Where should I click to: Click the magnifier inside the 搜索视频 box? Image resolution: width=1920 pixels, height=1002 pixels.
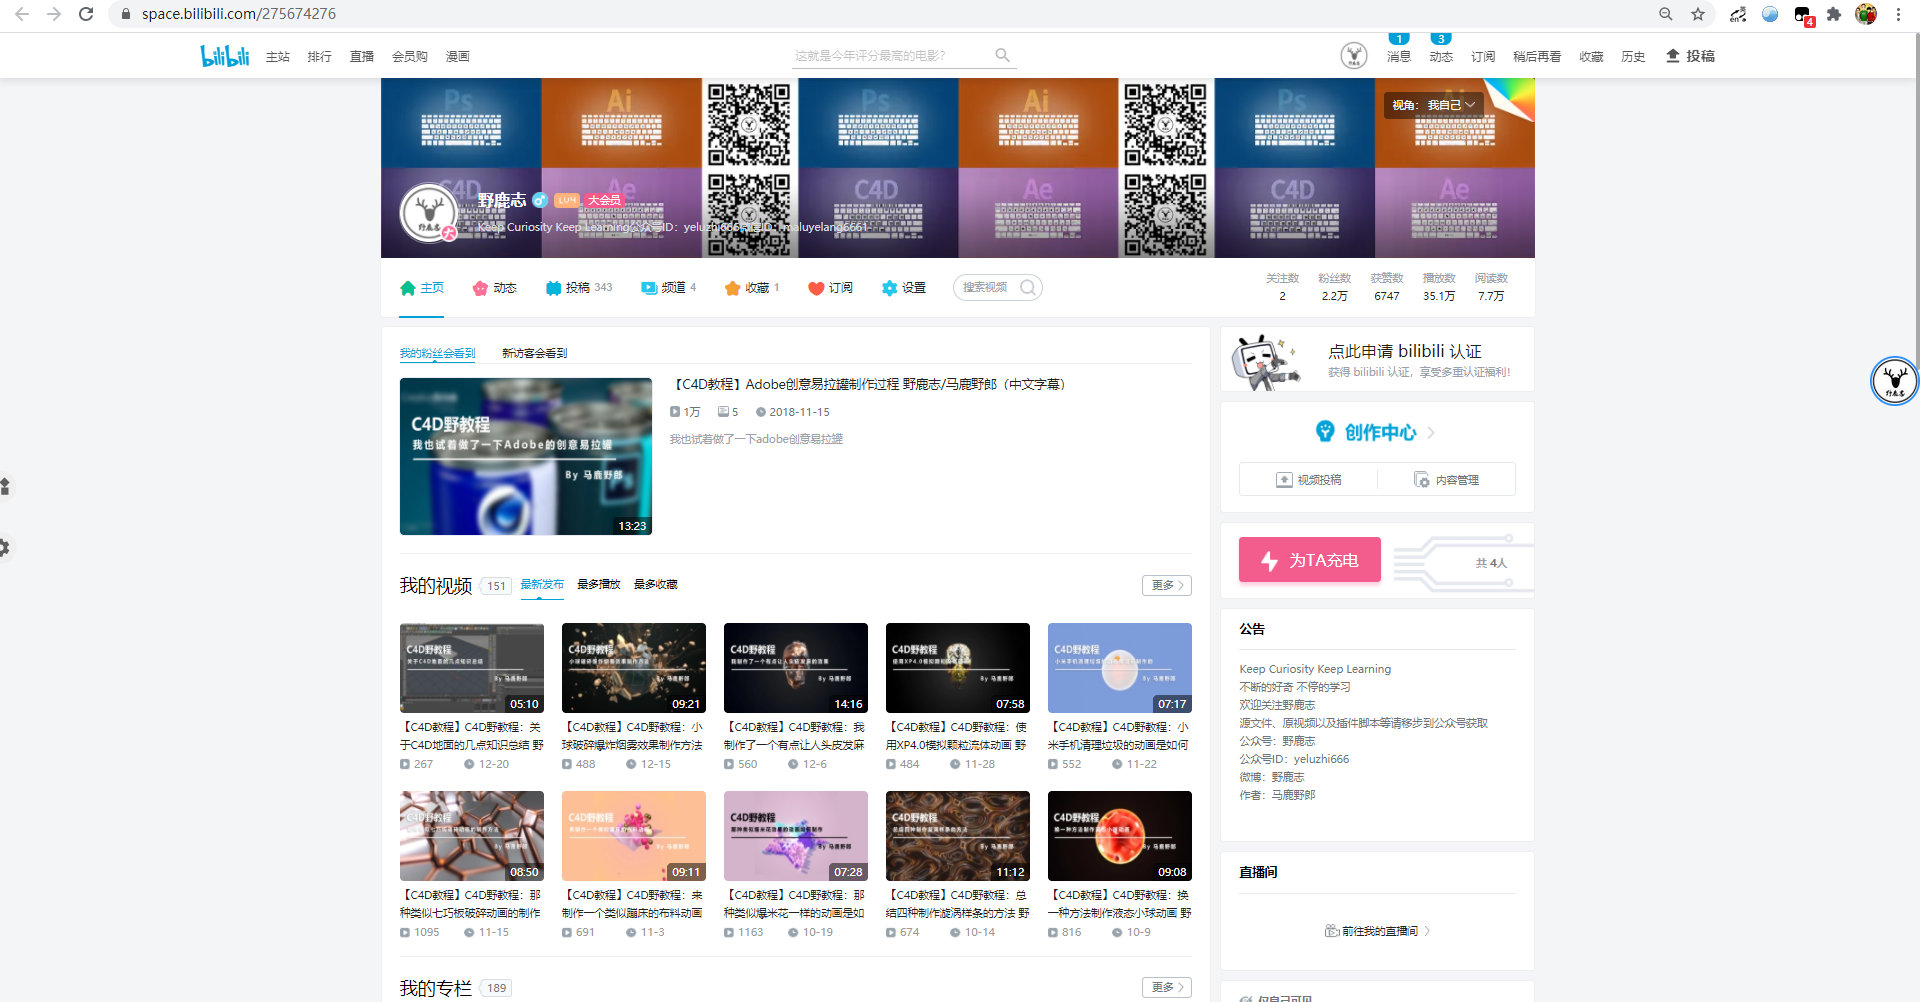[1028, 288]
